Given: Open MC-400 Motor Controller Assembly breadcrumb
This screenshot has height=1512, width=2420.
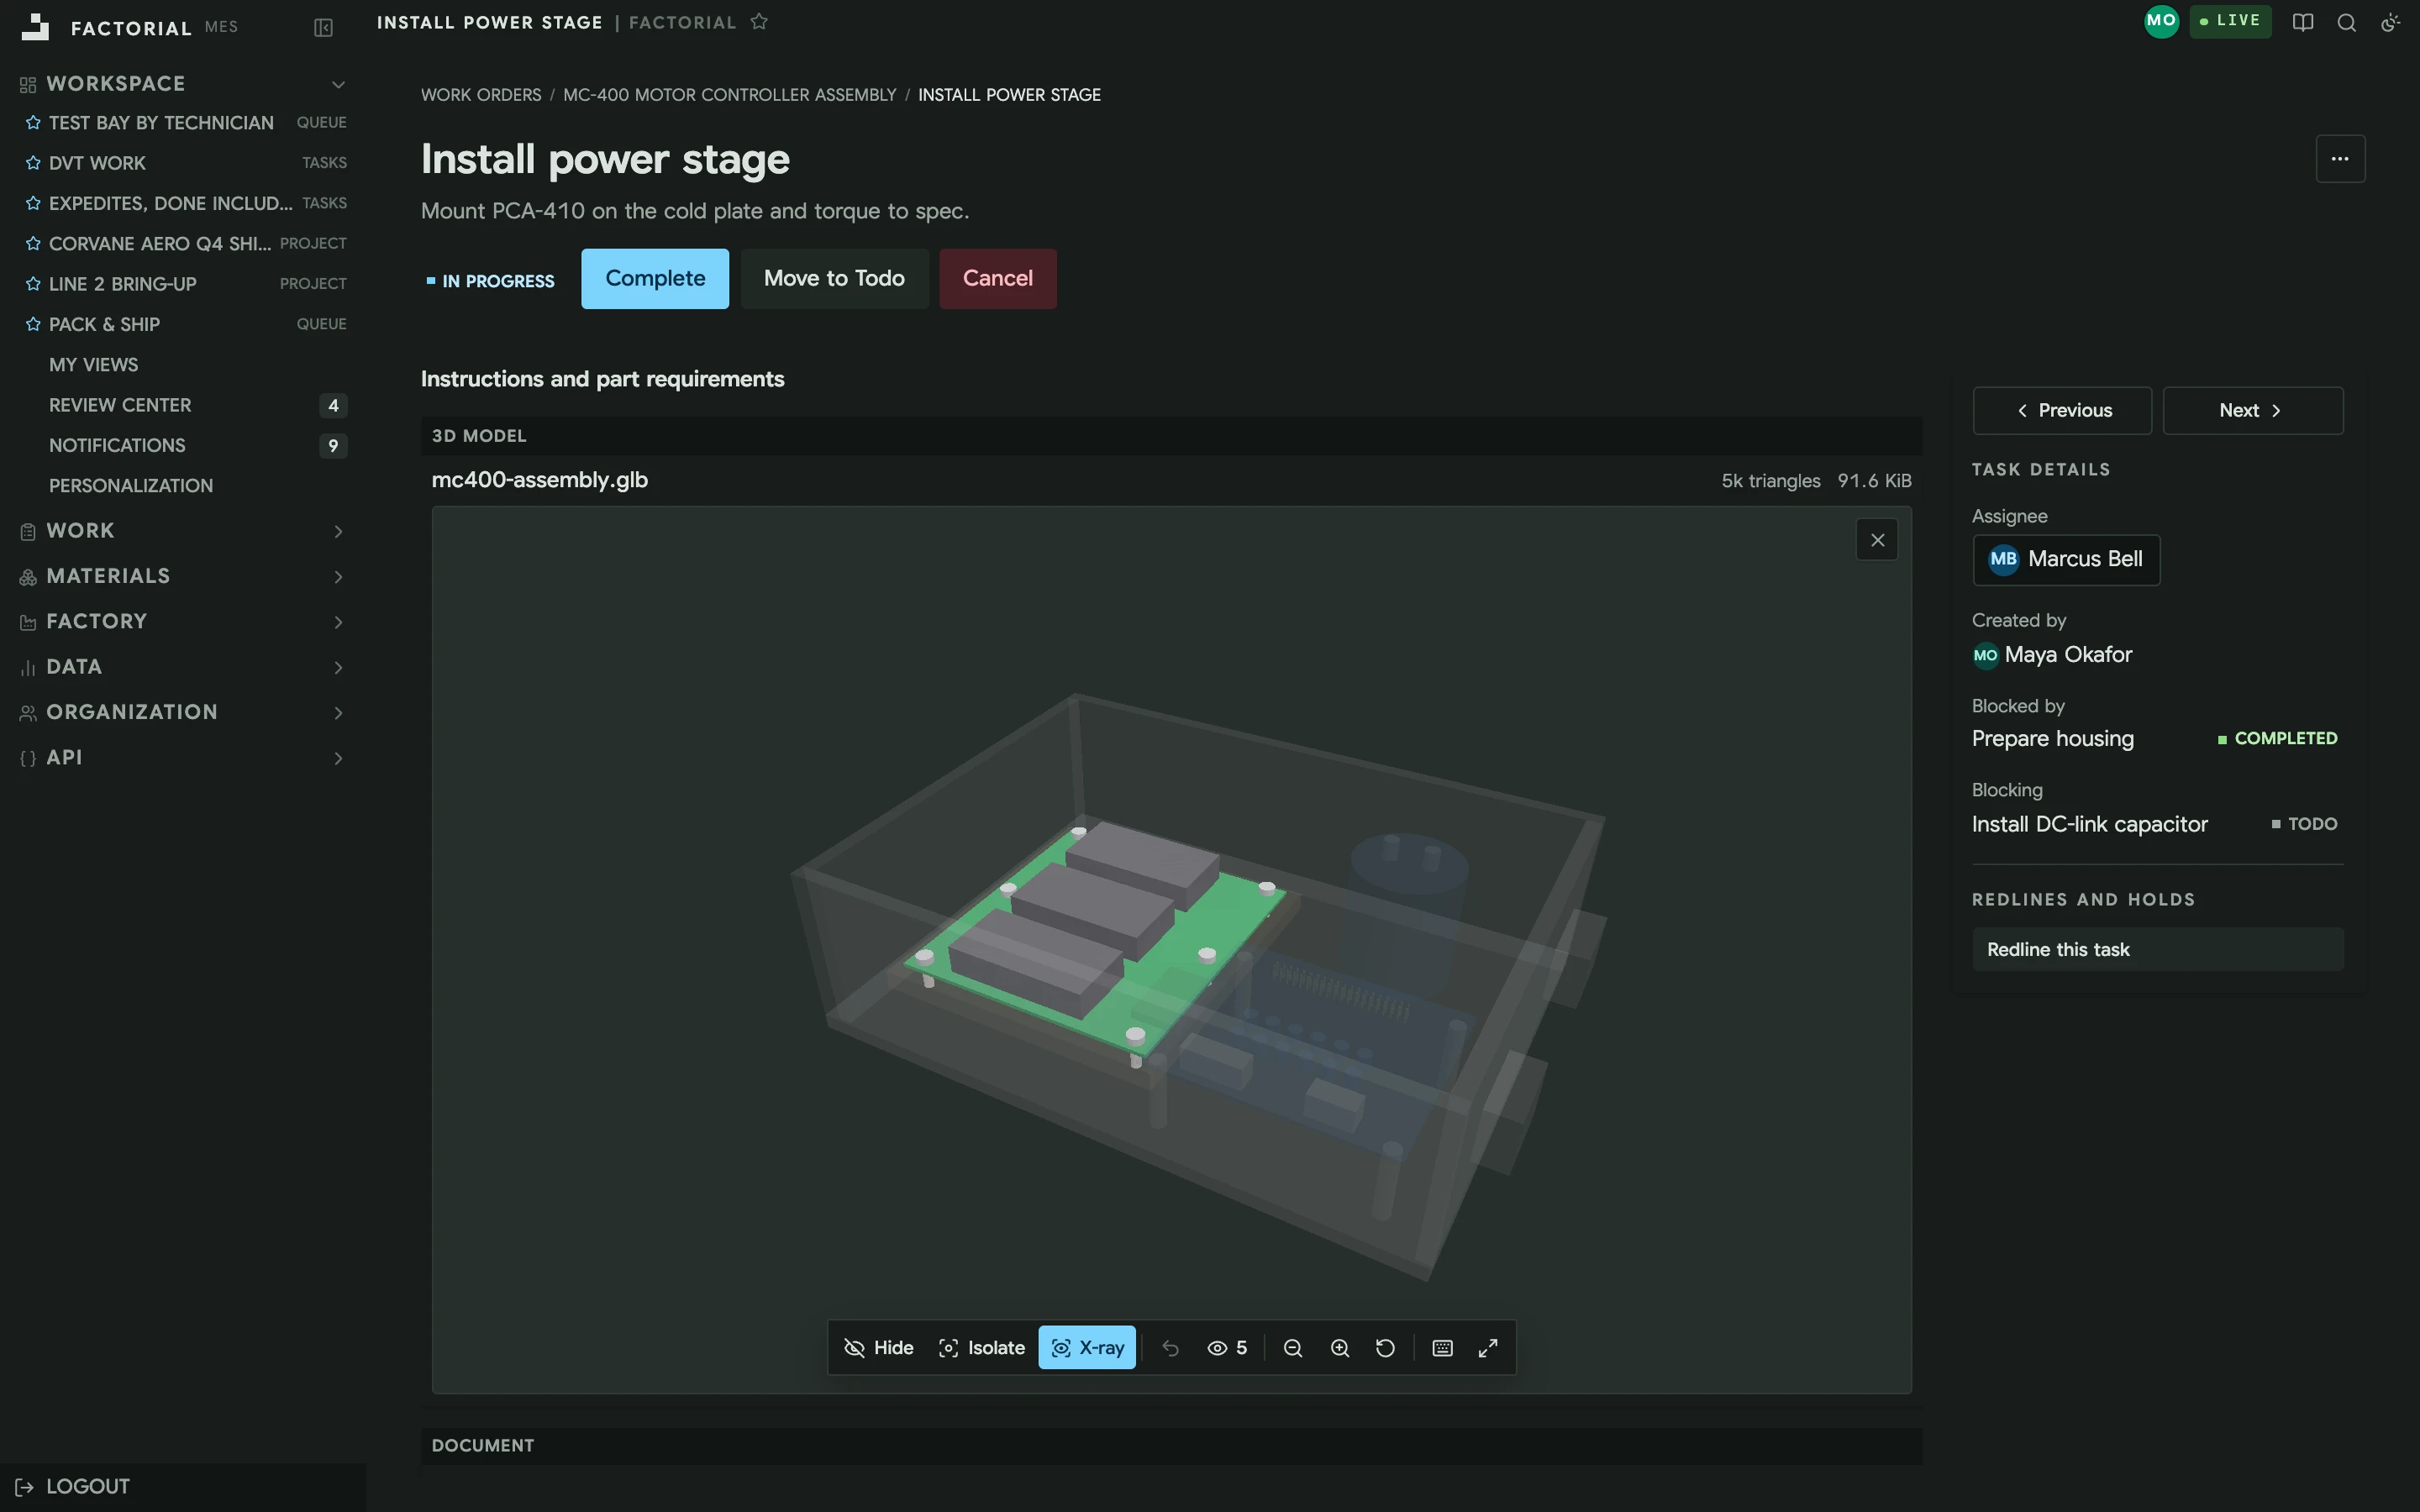Looking at the screenshot, I should pyautogui.click(x=730, y=95).
